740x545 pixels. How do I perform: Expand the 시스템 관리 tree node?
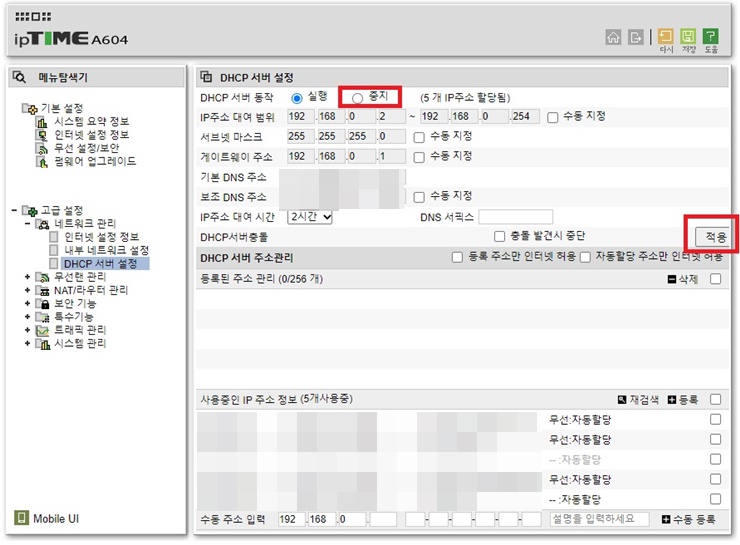(x=27, y=344)
